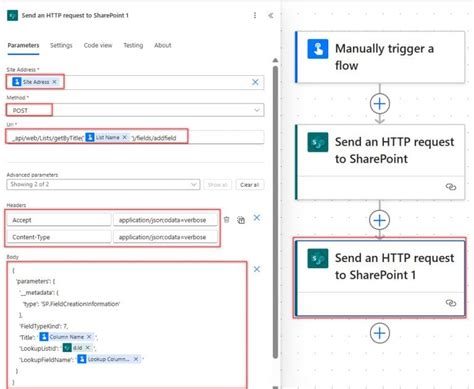Image resolution: width=474 pixels, height=389 pixels.
Task: Remove the d.Id token from body
Action: point(88,348)
